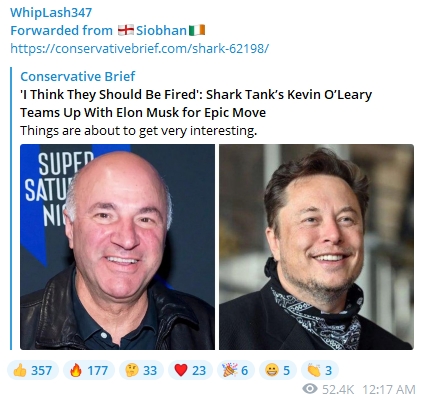
Task: Open the forwarded source Siobhan
Action: coord(161,30)
